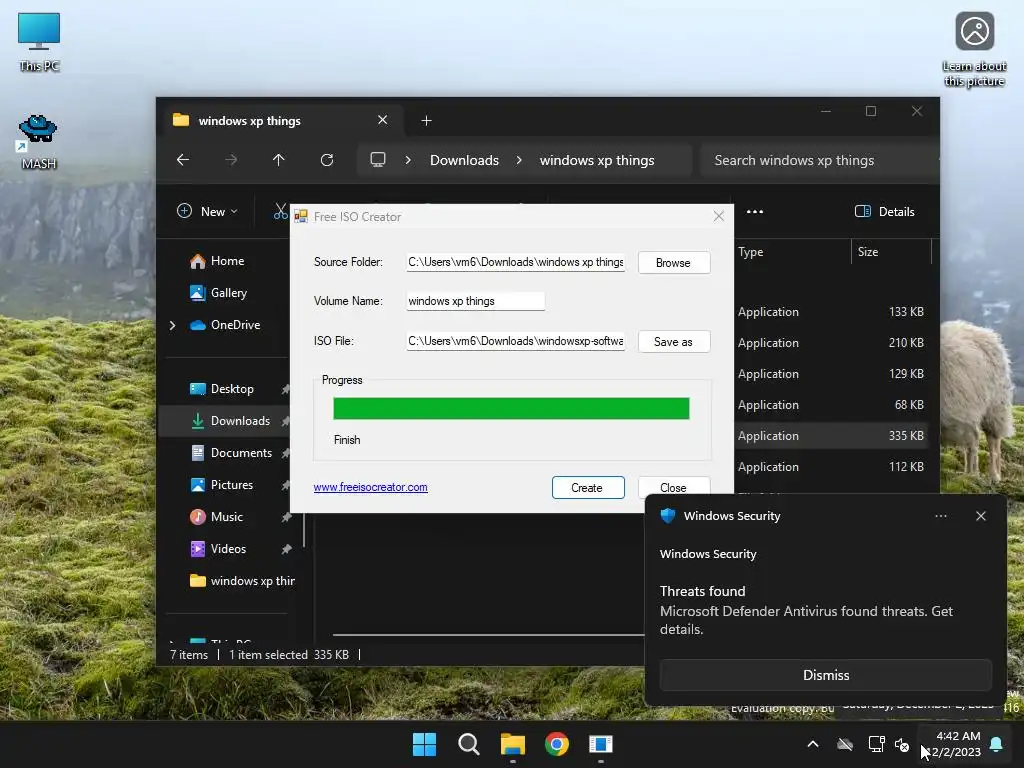This screenshot has height=768, width=1024.
Task: Open the See more ellipsis menu
Action: (x=755, y=212)
